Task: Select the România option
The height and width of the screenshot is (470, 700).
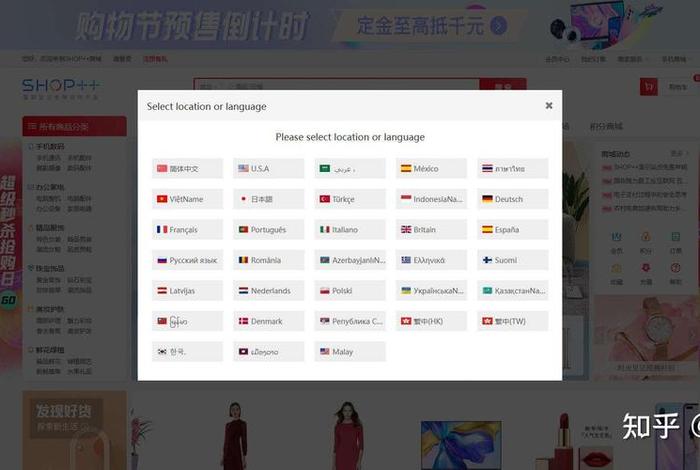Action: click(x=268, y=260)
